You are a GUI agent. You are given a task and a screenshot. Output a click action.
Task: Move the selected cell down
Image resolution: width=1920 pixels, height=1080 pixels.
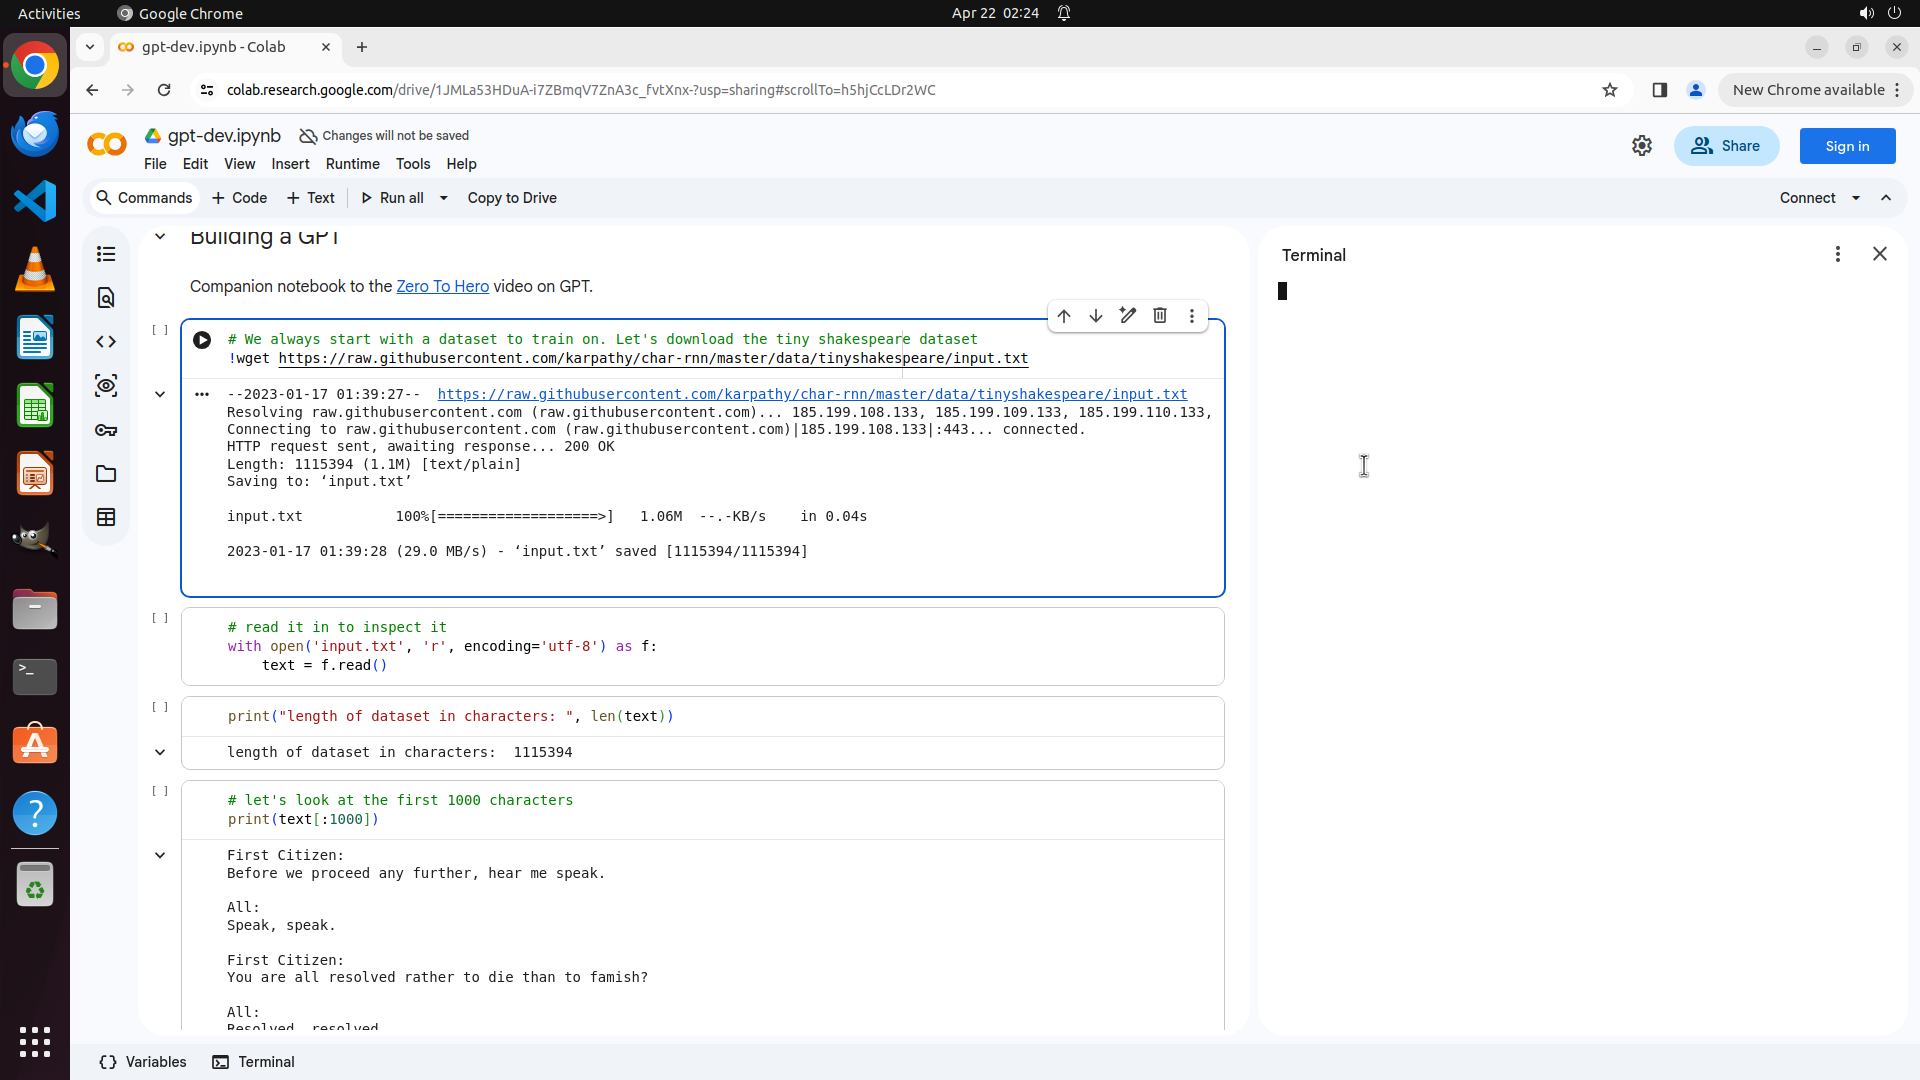point(1096,316)
